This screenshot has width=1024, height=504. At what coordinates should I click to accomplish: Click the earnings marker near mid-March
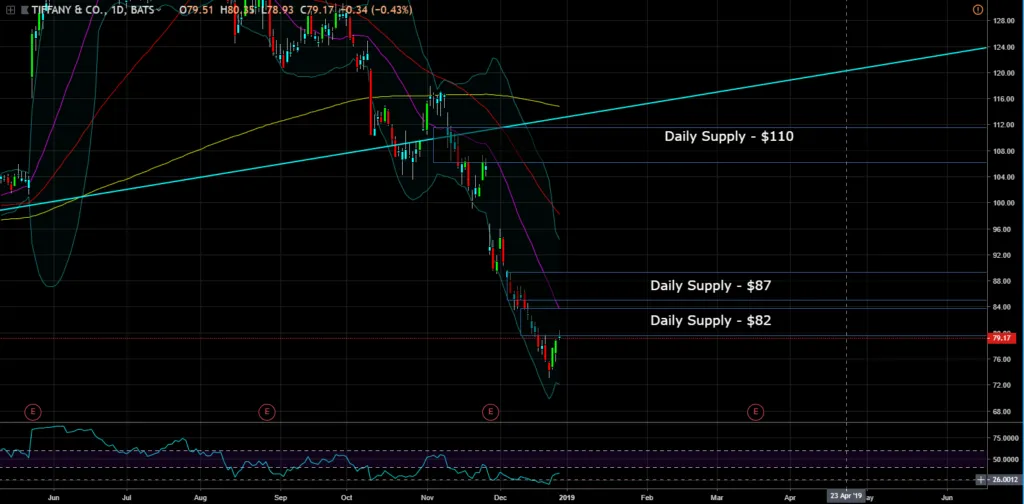(755, 411)
